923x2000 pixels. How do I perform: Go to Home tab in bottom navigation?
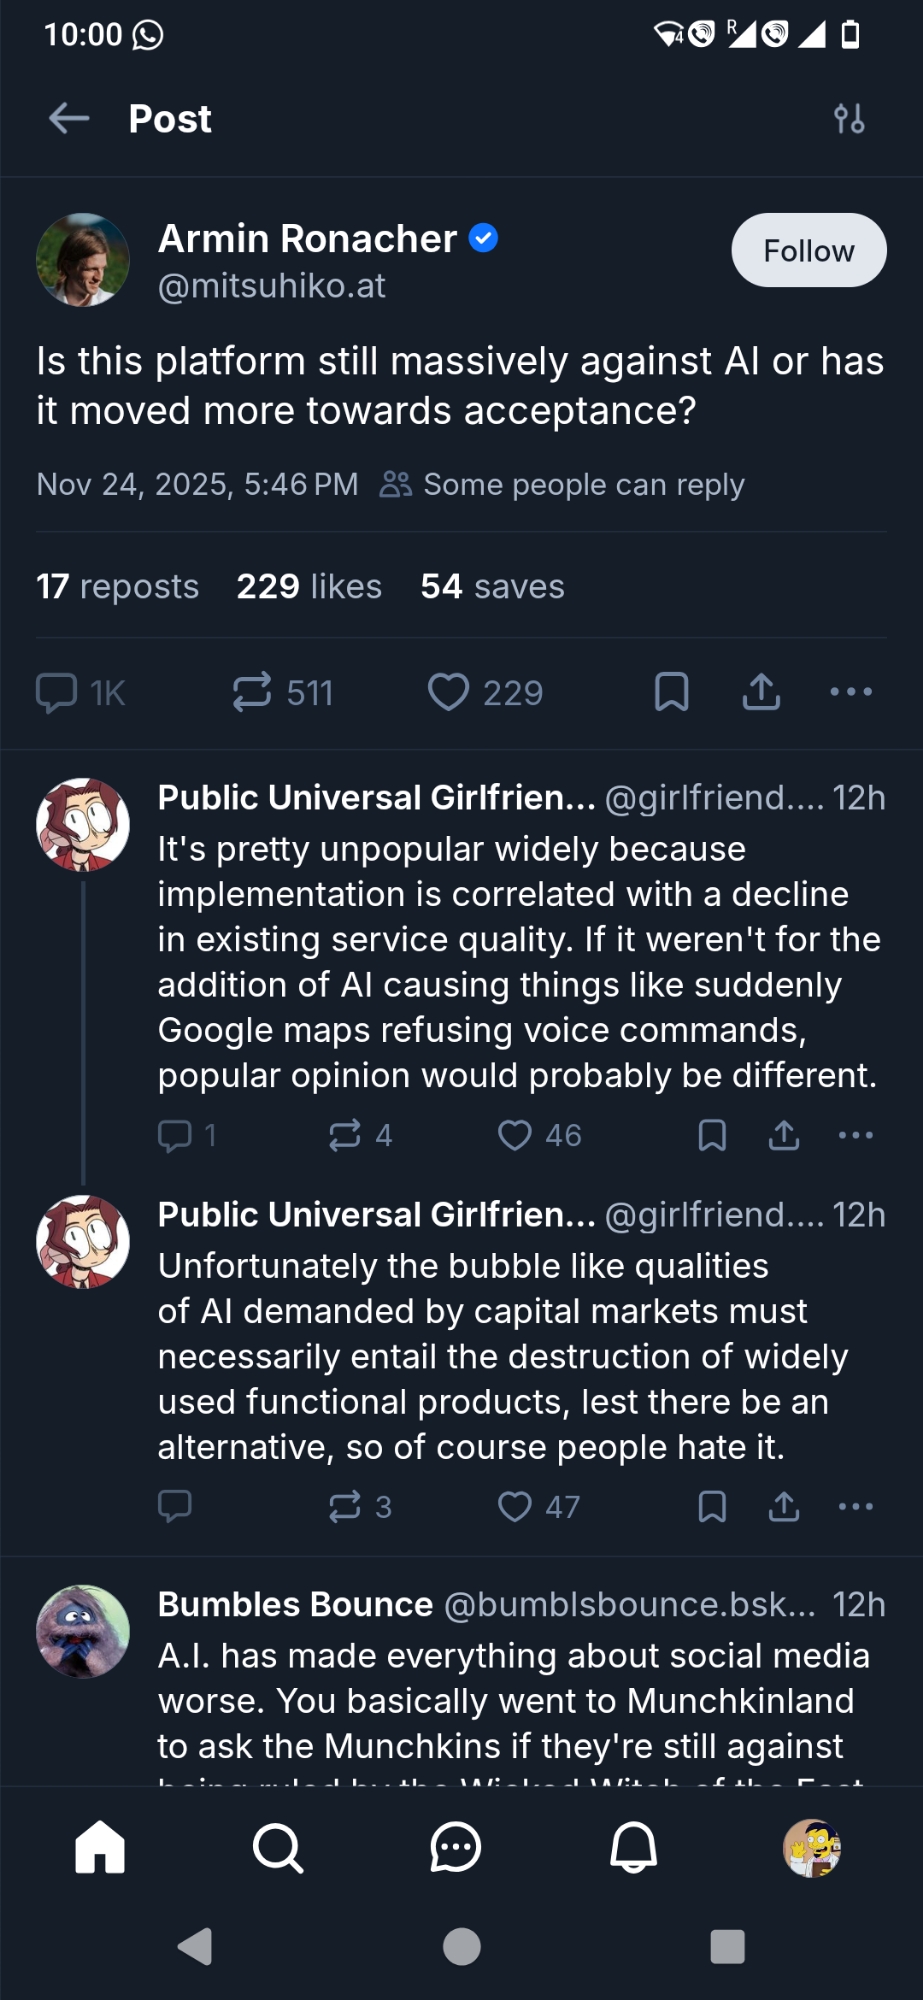click(100, 1847)
